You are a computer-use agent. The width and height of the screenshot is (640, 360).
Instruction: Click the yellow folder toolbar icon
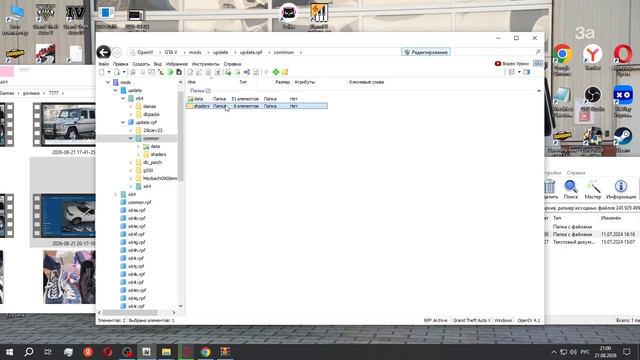tap(285, 72)
